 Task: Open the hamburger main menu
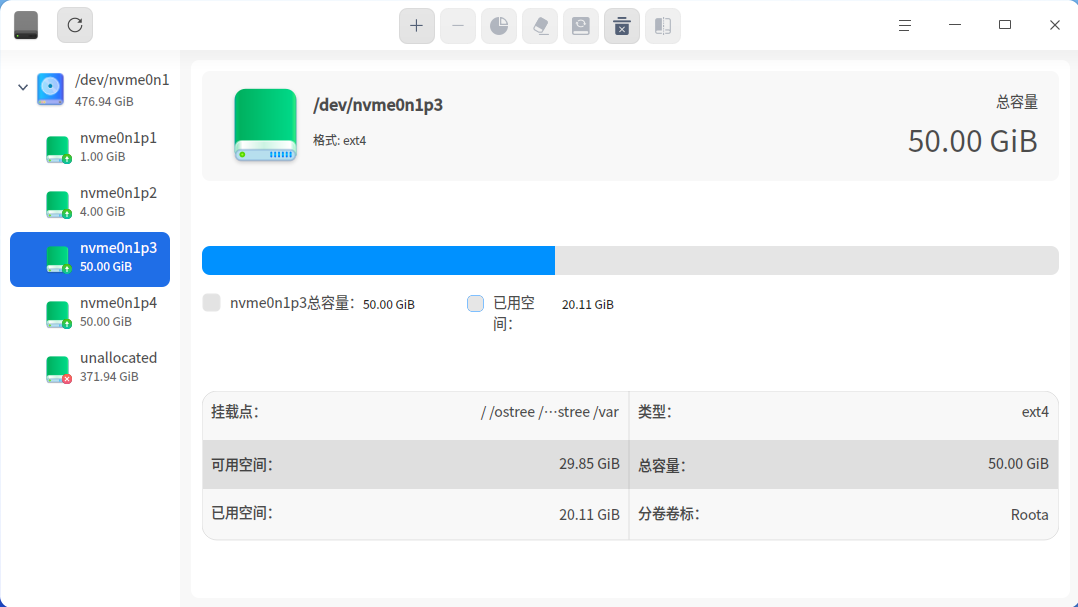905,25
